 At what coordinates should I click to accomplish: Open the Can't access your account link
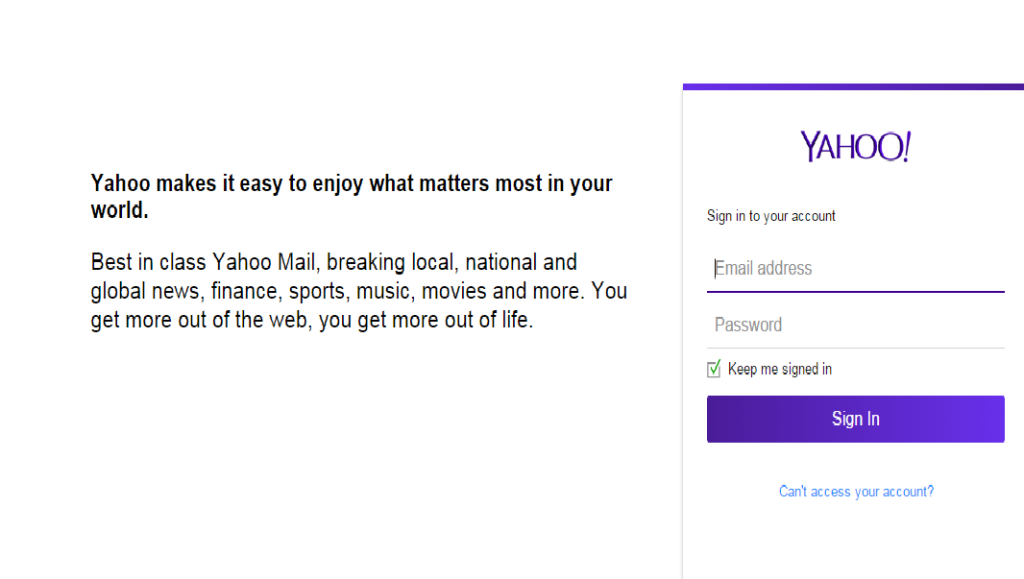[856, 492]
